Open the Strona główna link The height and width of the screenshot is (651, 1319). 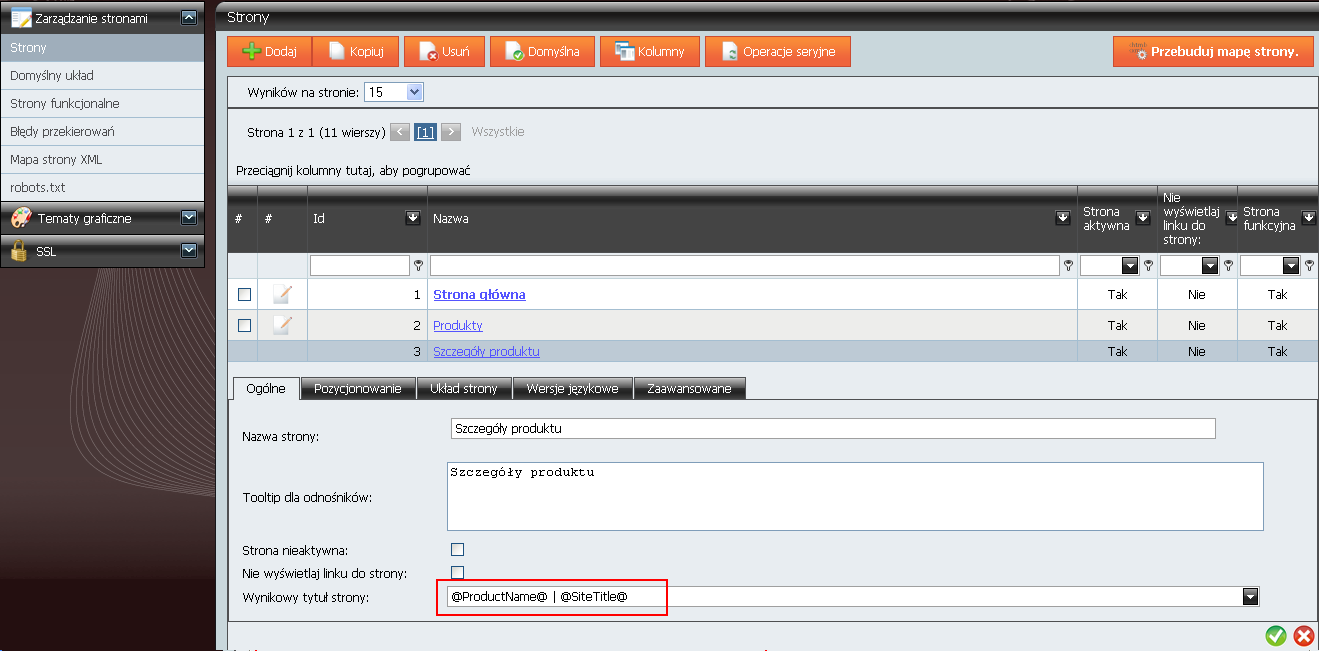479,294
